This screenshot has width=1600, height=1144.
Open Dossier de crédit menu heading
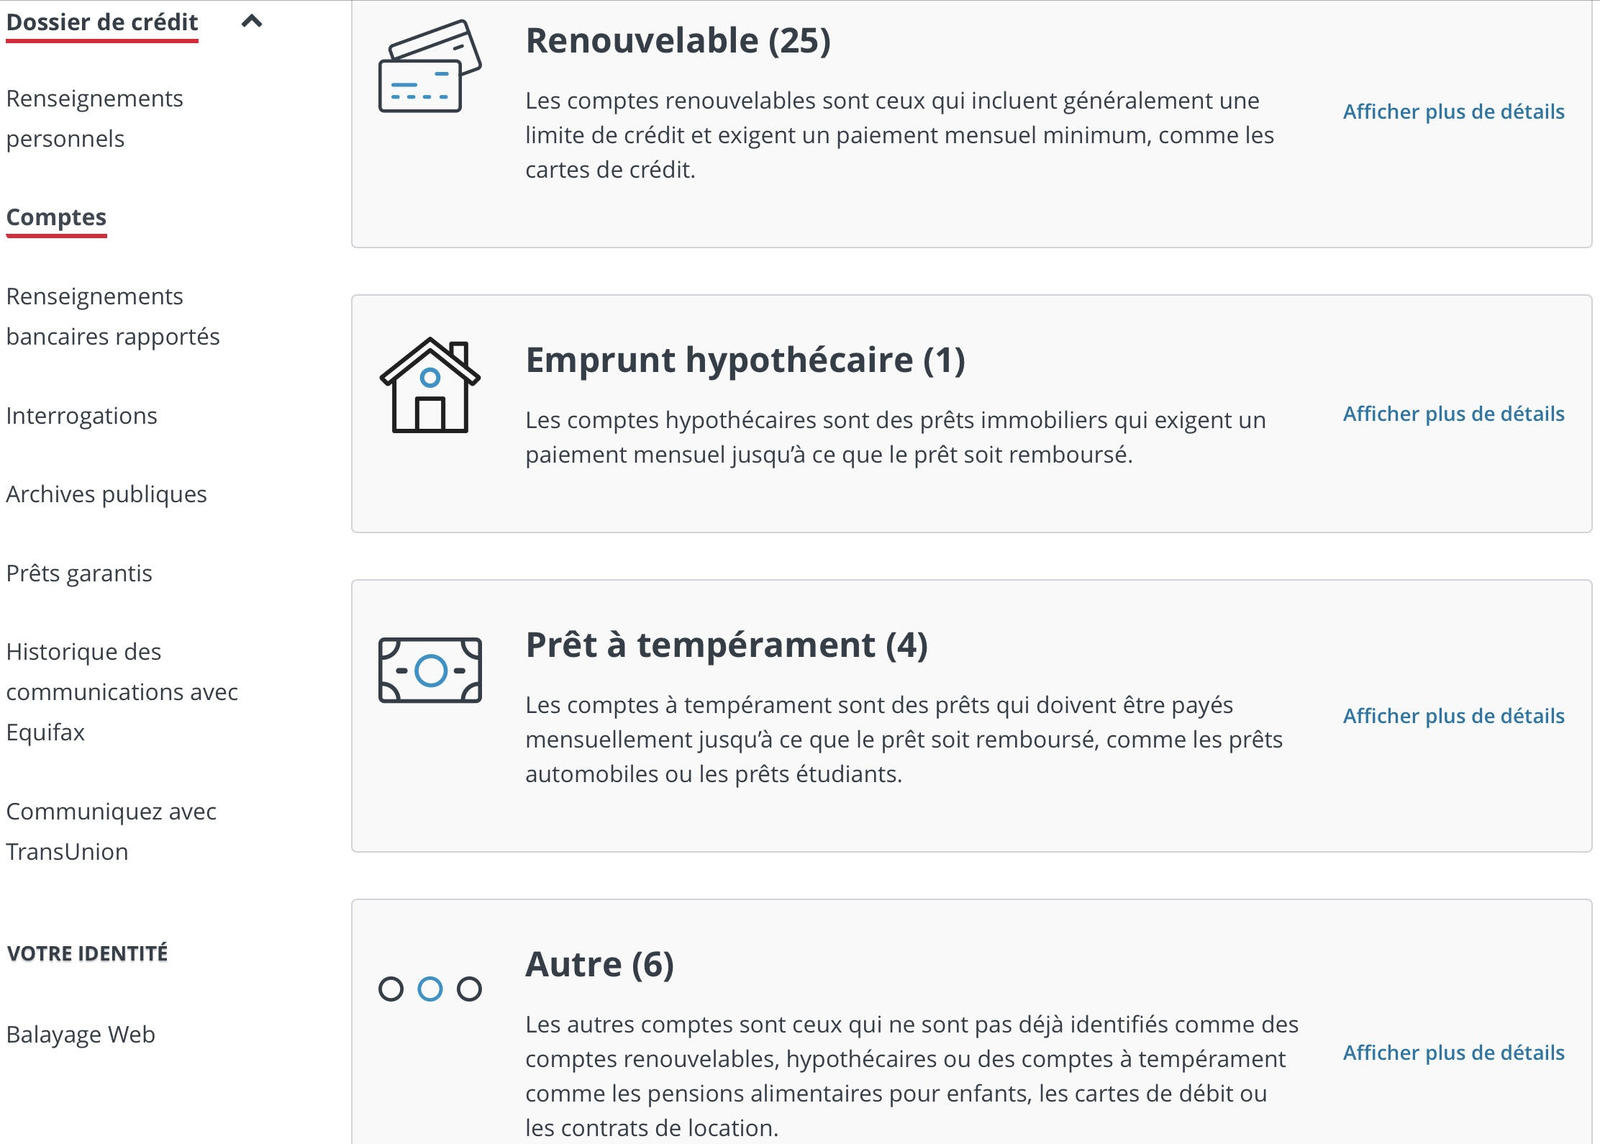[x=102, y=22]
